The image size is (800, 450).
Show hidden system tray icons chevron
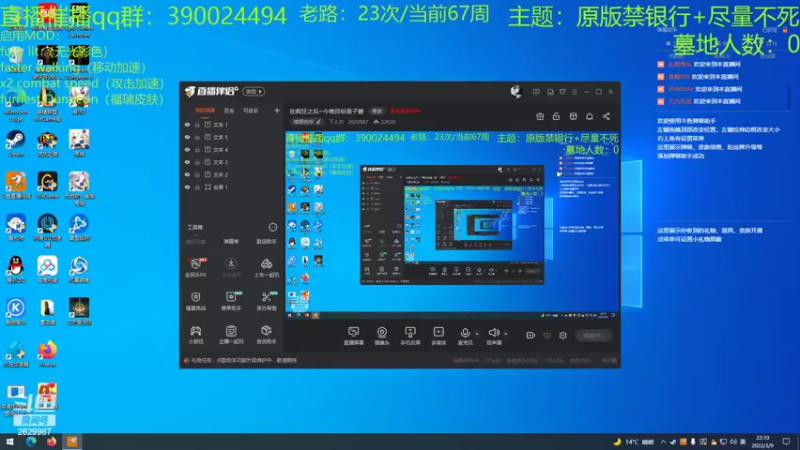pos(663,441)
